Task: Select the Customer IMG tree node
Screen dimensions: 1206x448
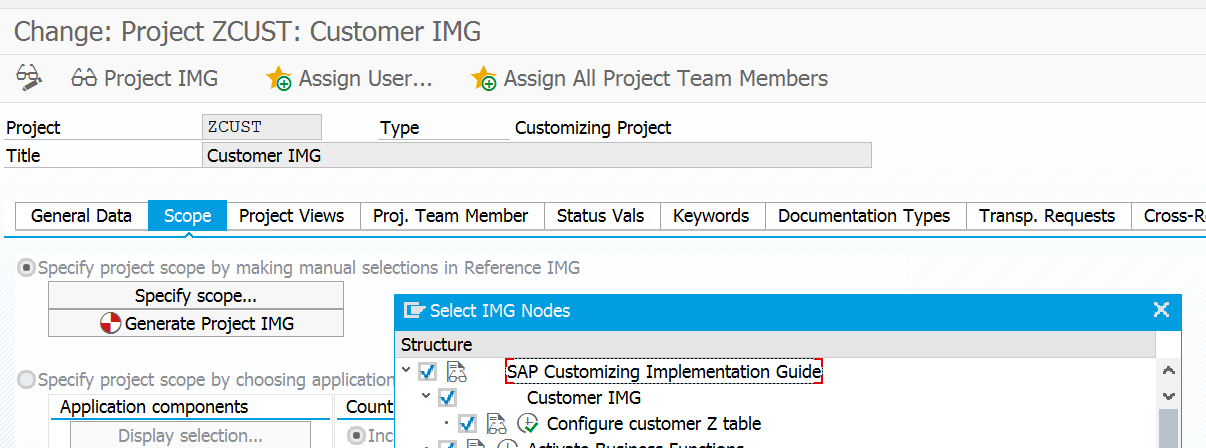Action: coord(584,398)
